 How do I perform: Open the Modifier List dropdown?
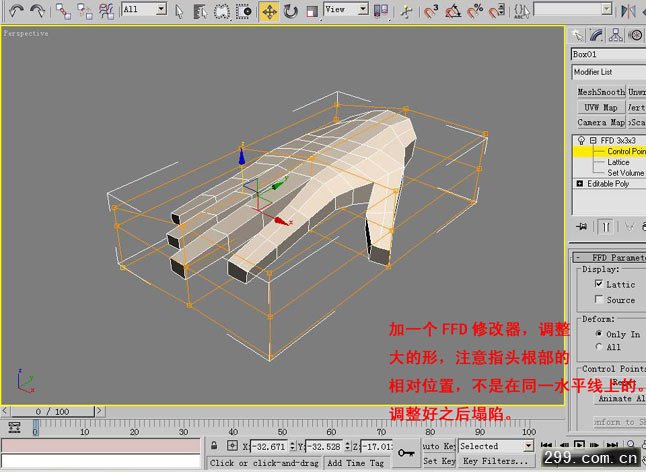[609, 72]
